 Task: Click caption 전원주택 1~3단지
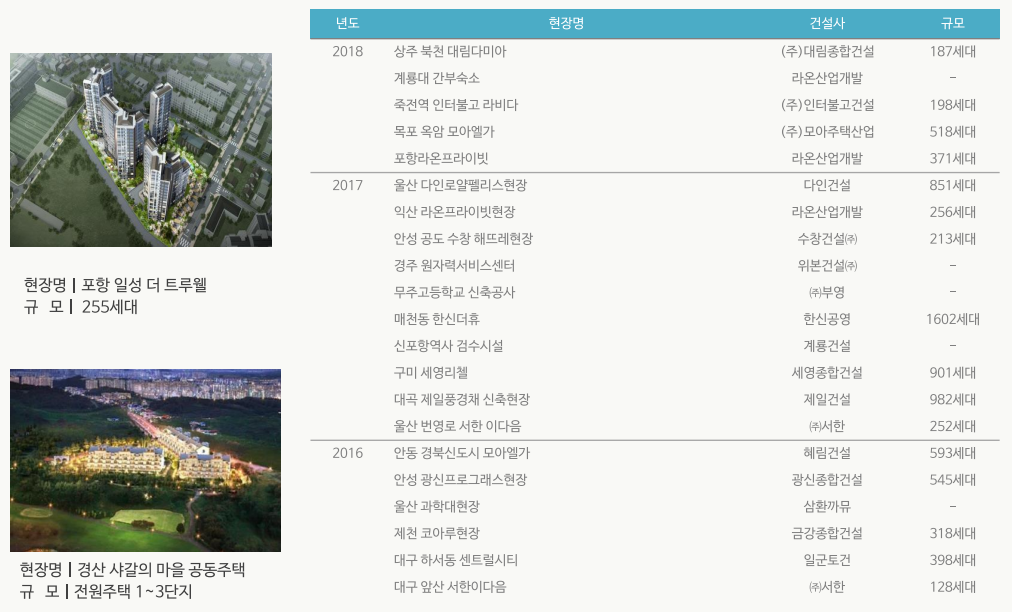pos(134,591)
